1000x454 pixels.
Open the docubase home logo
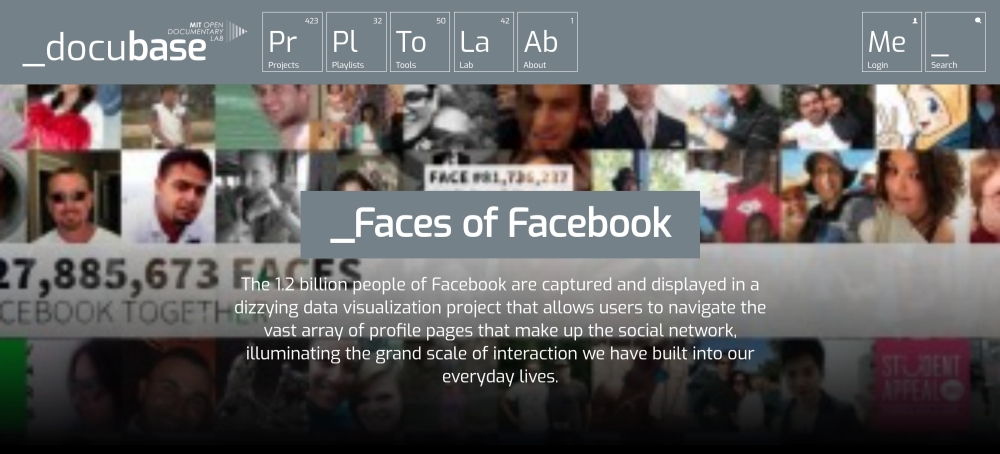click(114, 48)
